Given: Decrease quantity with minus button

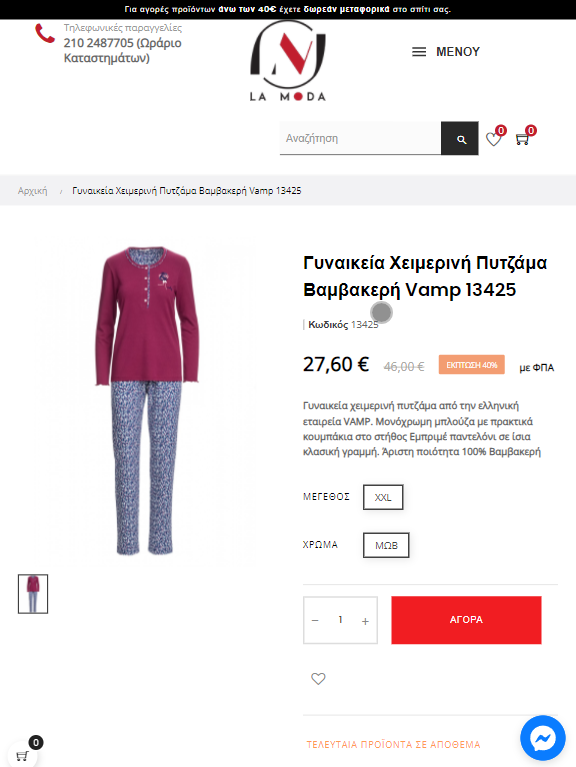Looking at the screenshot, I should tap(315, 620).
